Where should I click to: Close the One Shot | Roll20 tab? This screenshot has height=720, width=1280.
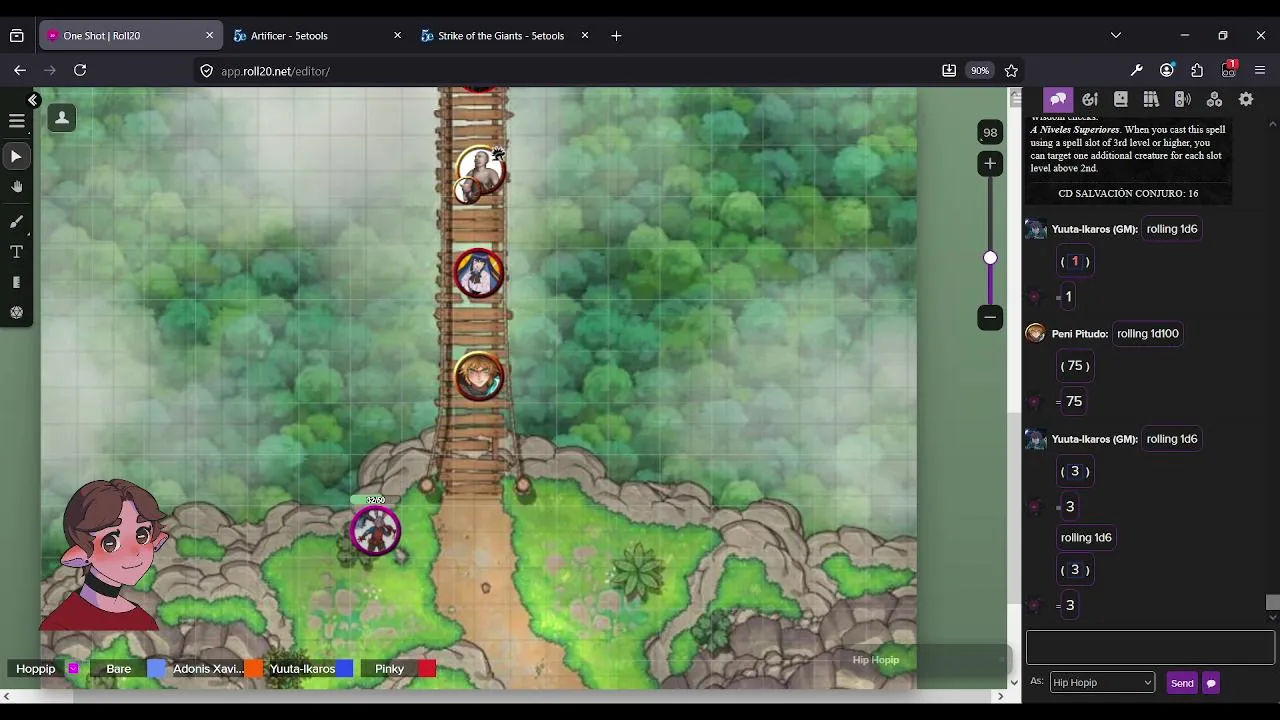pyautogui.click(x=209, y=35)
